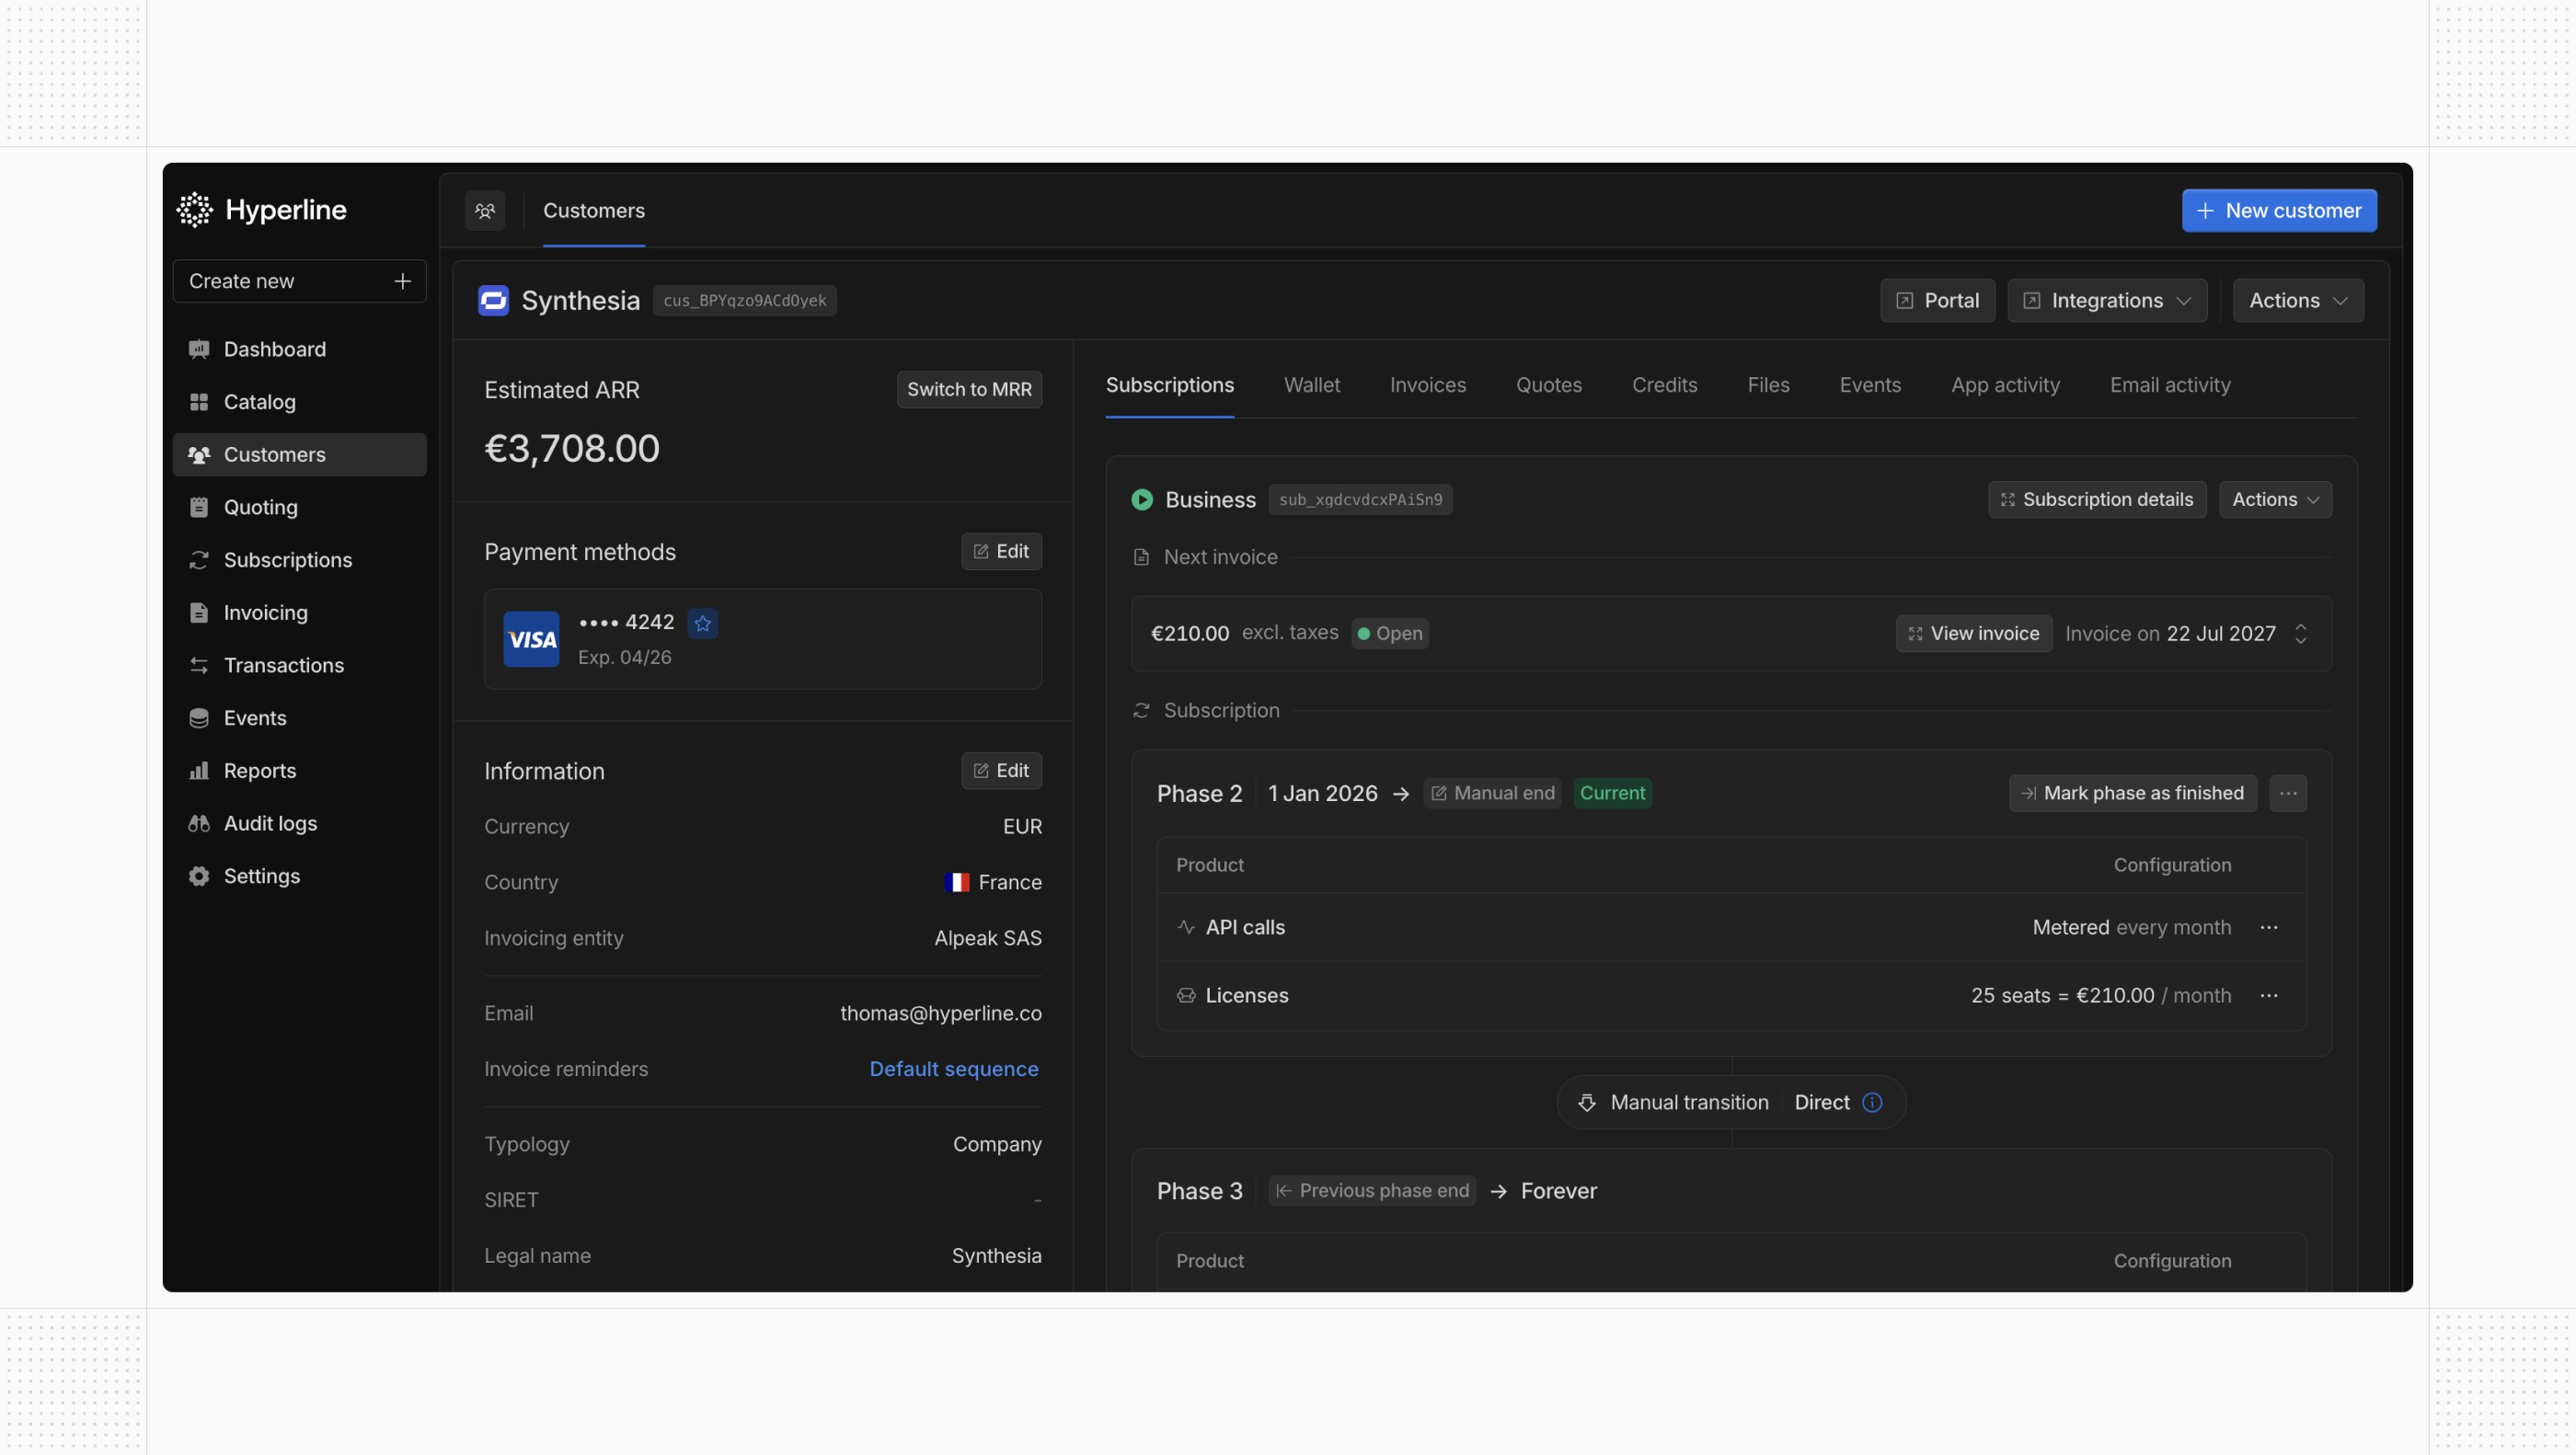The image size is (2576, 1455).
Task: Open the Wallet tab
Action: tap(1311, 385)
